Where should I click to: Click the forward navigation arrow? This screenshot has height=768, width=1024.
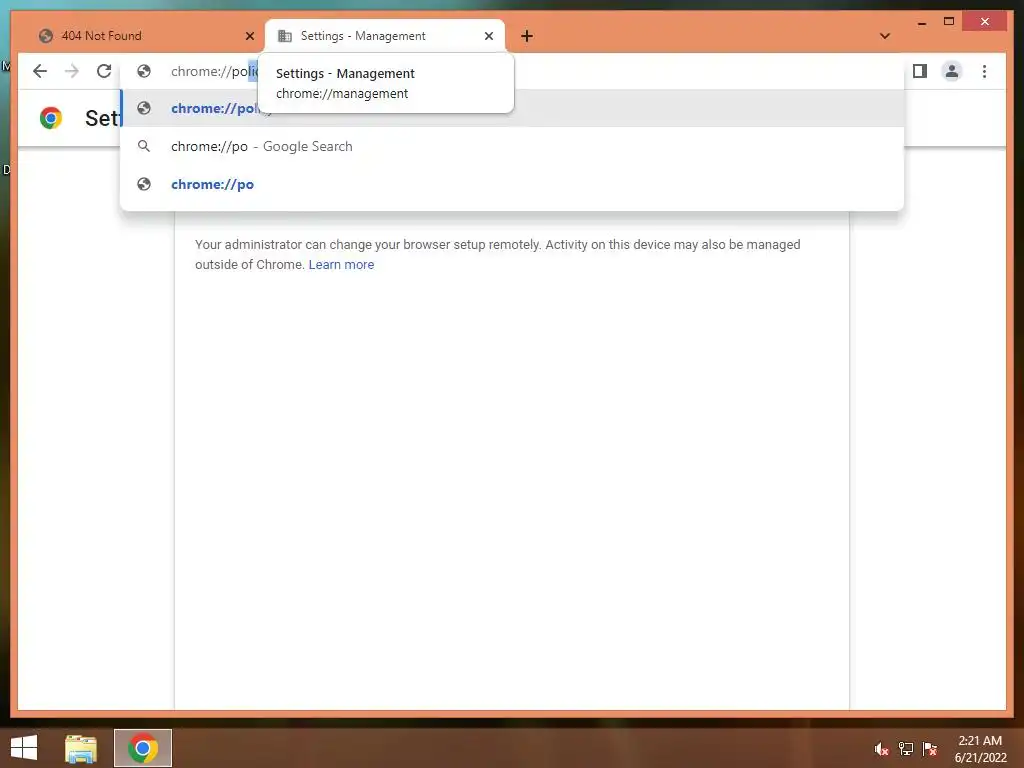tap(72, 71)
